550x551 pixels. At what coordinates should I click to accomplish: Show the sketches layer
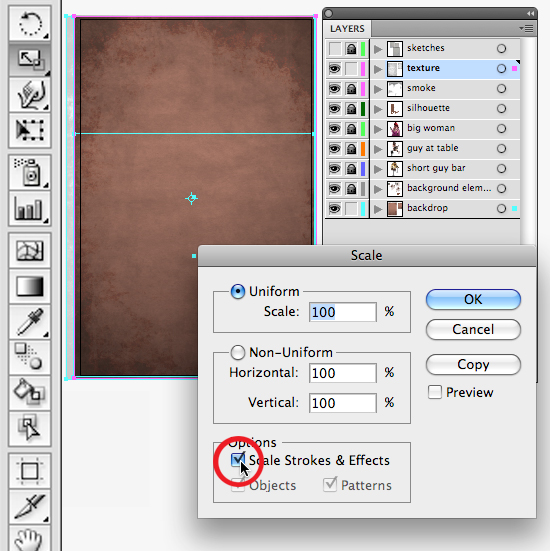click(x=335, y=48)
